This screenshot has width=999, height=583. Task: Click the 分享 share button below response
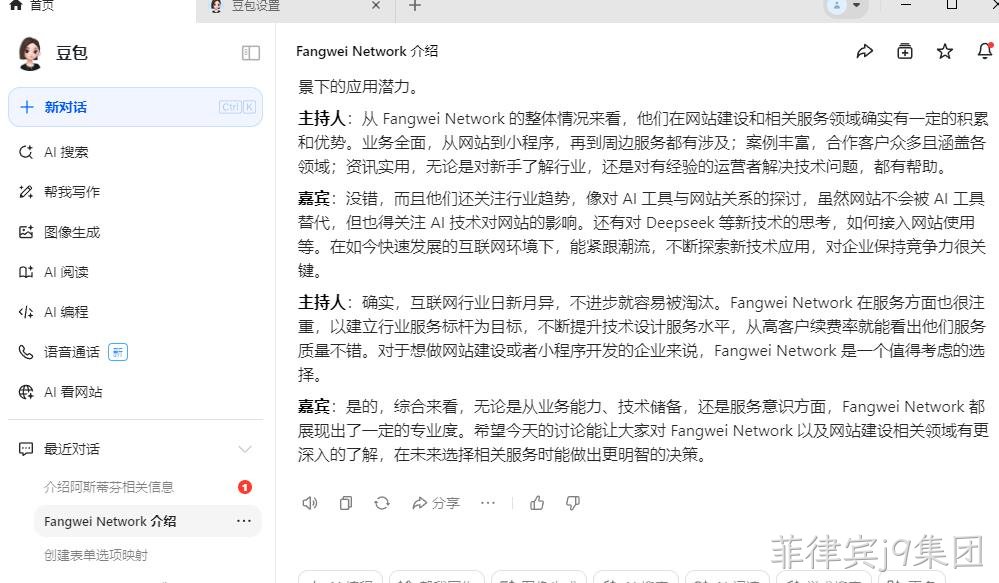click(436, 503)
